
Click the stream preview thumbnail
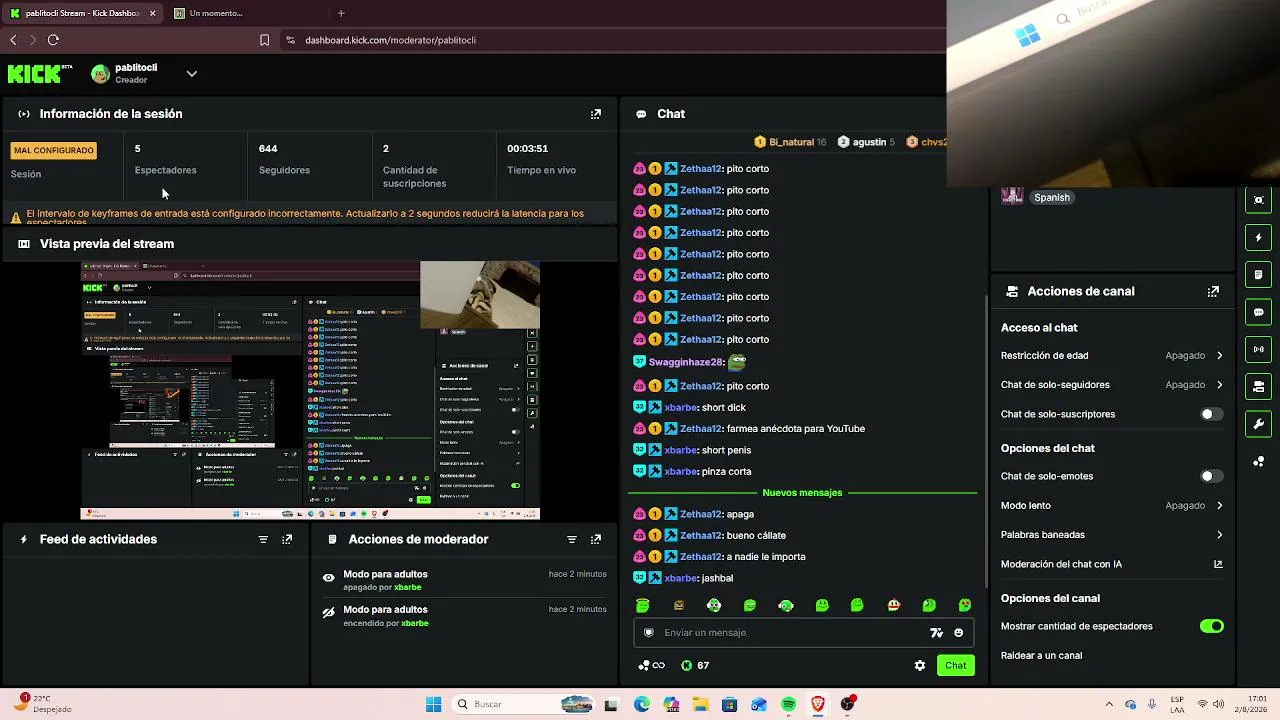310,391
